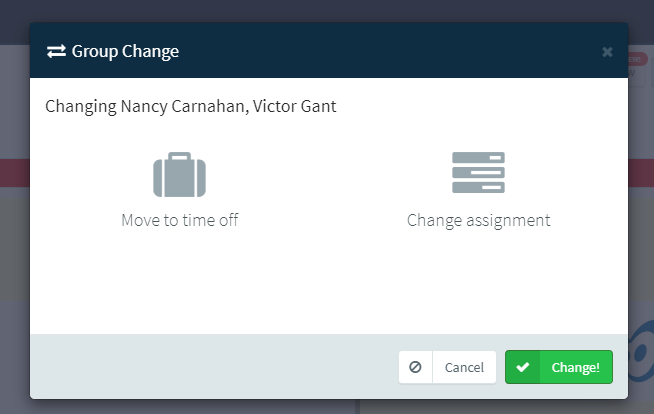Screen dimensions: 654x414
Task: Confirm with the green Change! button
Action: click(x=559, y=367)
